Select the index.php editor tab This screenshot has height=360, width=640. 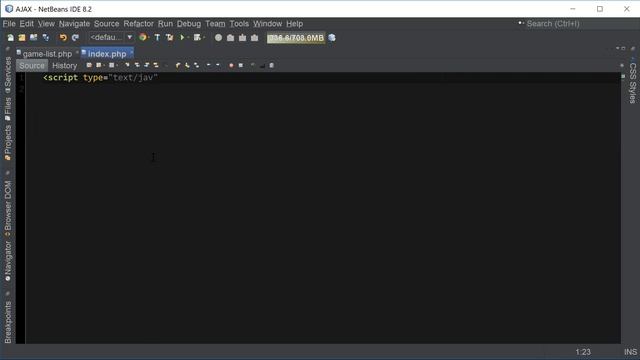point(107,53)
